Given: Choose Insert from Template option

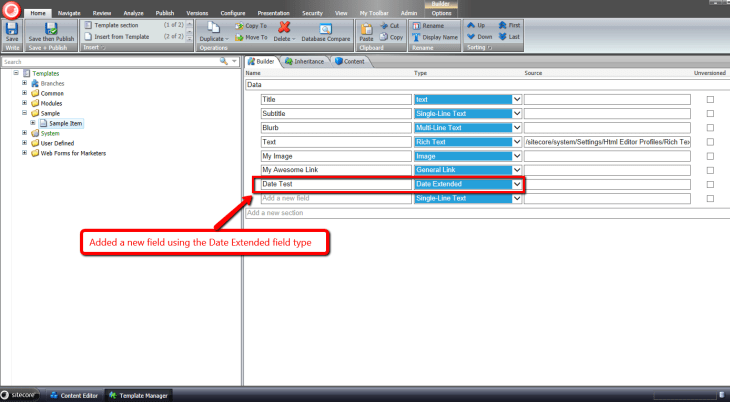Looking at the screenshot, I should tap(117, 36).
